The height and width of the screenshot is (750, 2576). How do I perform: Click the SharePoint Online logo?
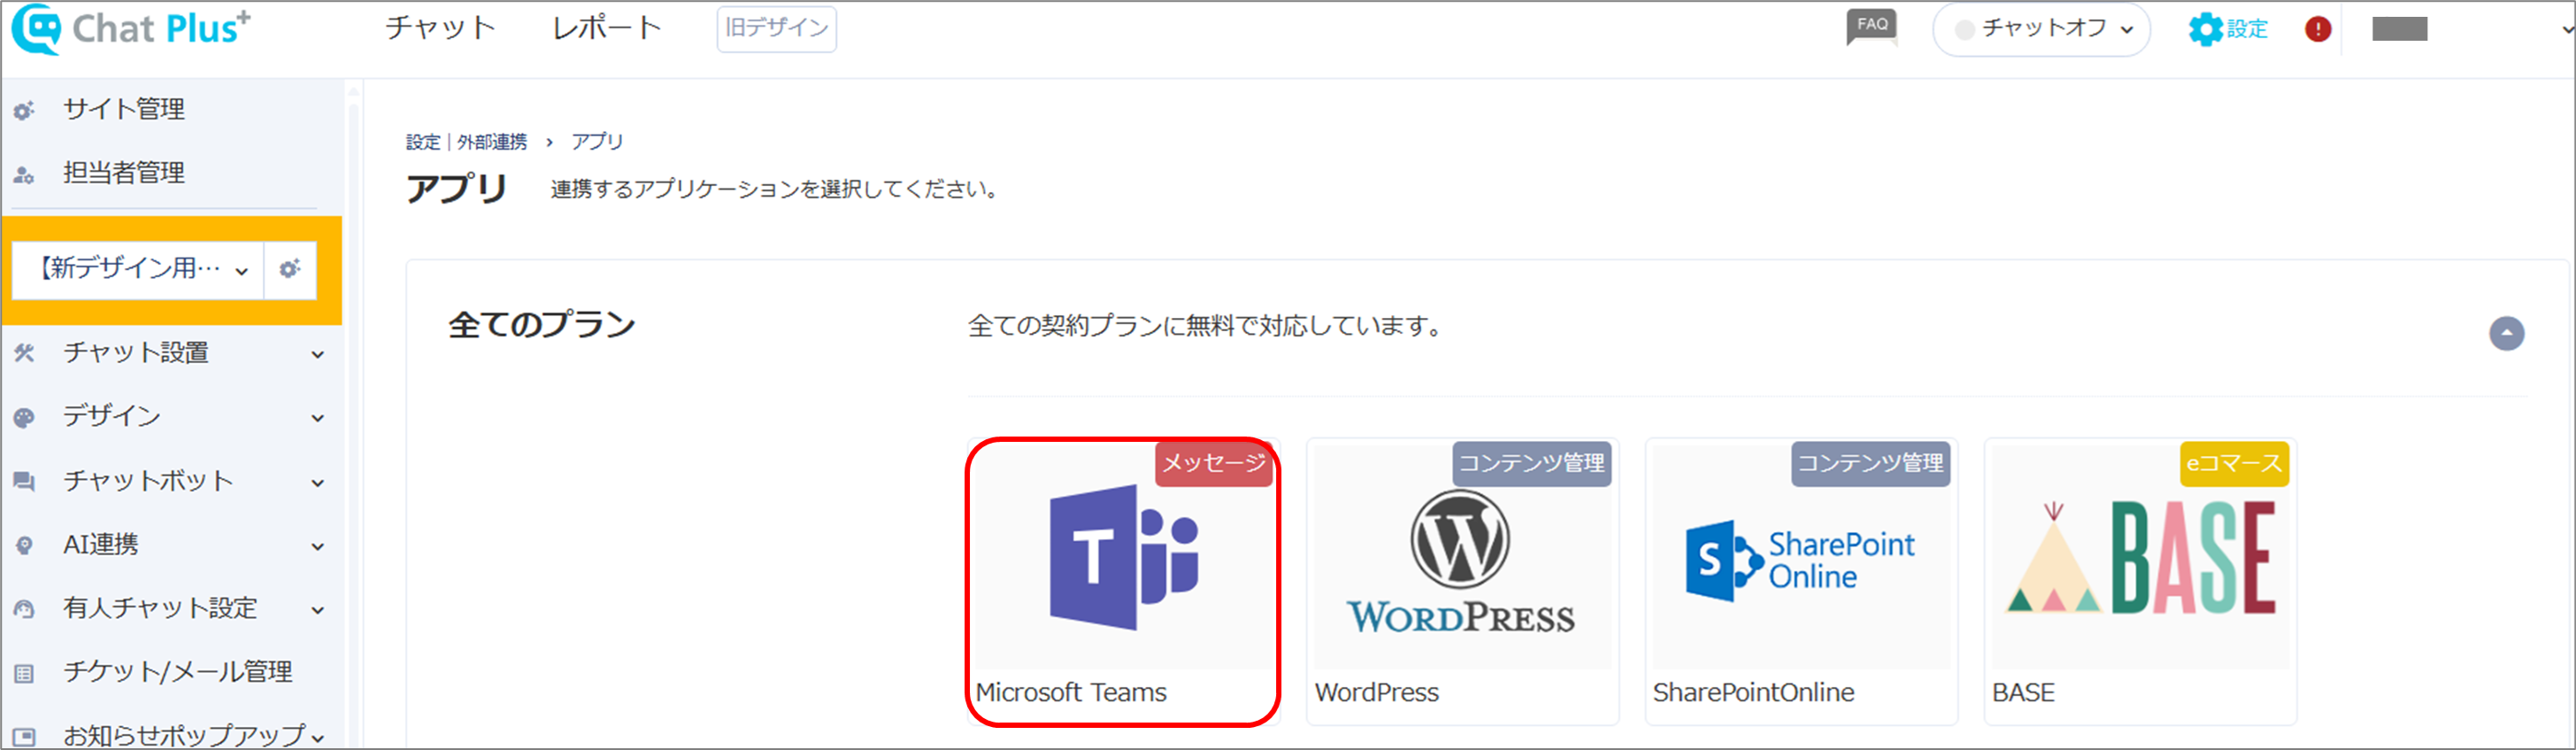[1800, 561]
